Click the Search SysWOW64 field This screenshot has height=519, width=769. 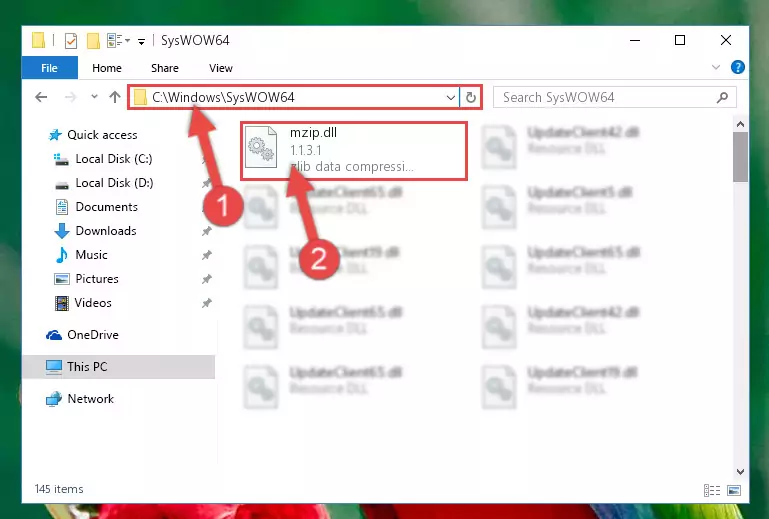pos(615,97)
